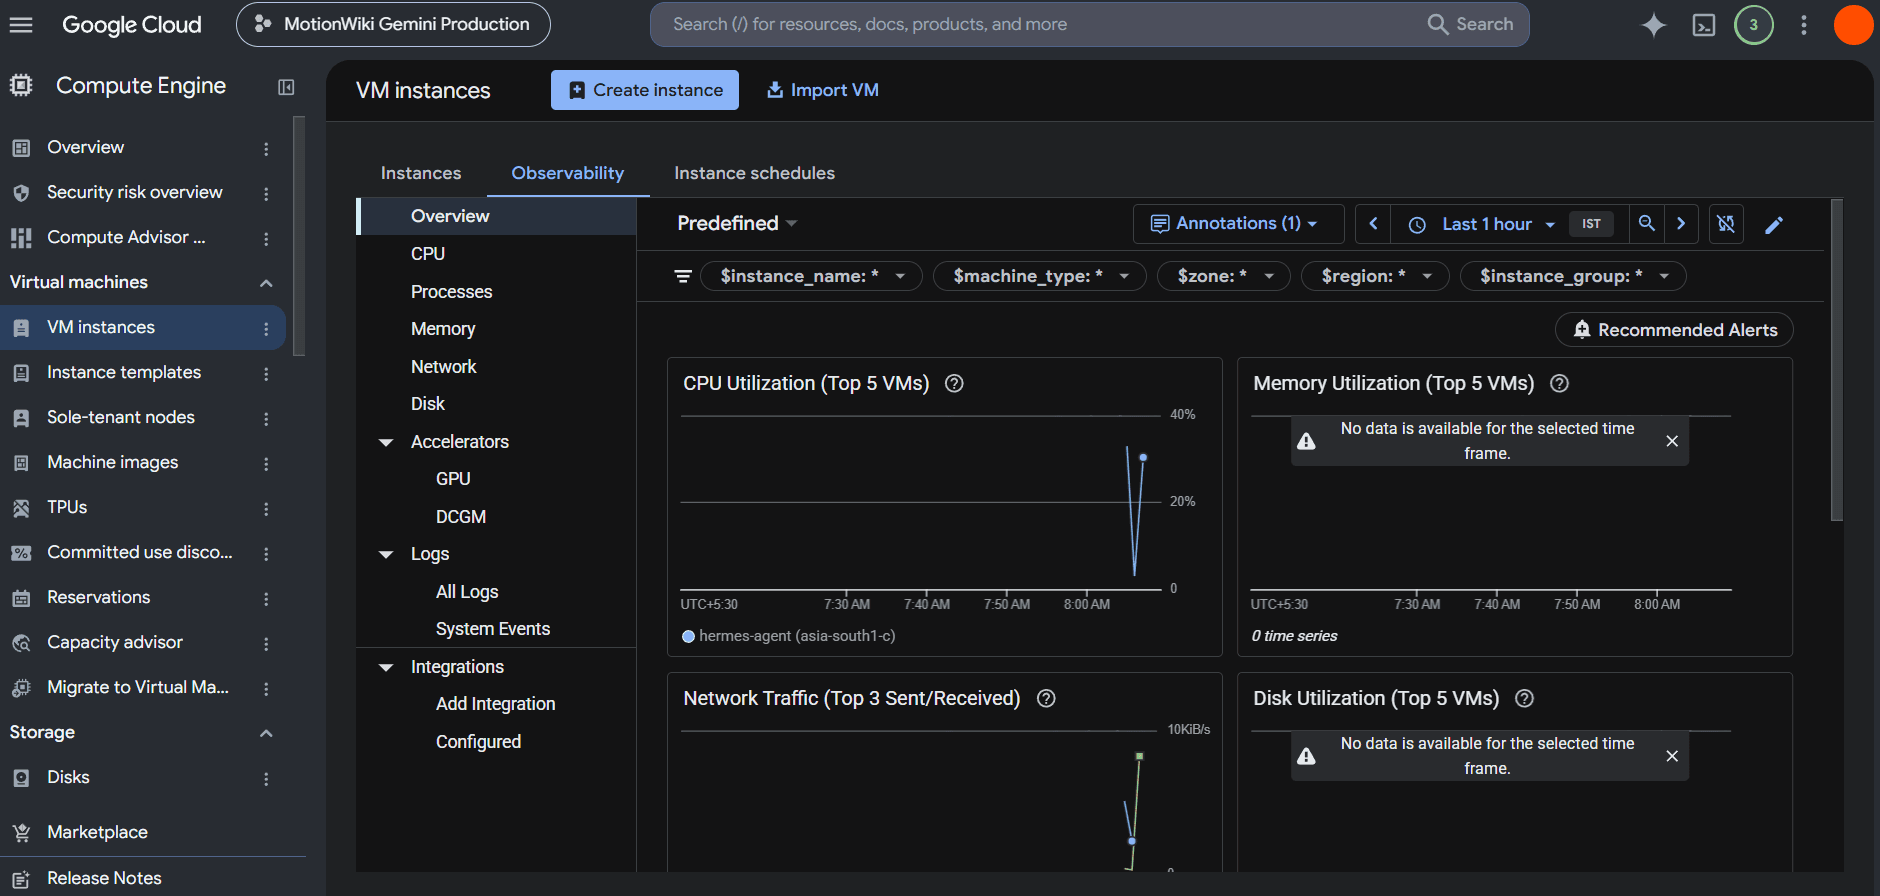
Task: Open the $instance_group filter dropdown
Action: pyautogui.click(x=1573, y=276)
